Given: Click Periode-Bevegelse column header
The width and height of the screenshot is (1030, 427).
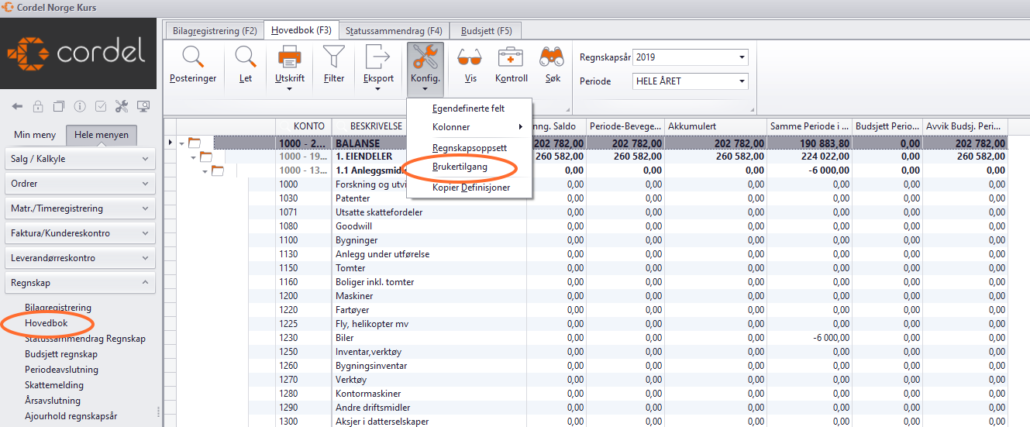Looking at the screenshot, I should (x=625, y=125).
